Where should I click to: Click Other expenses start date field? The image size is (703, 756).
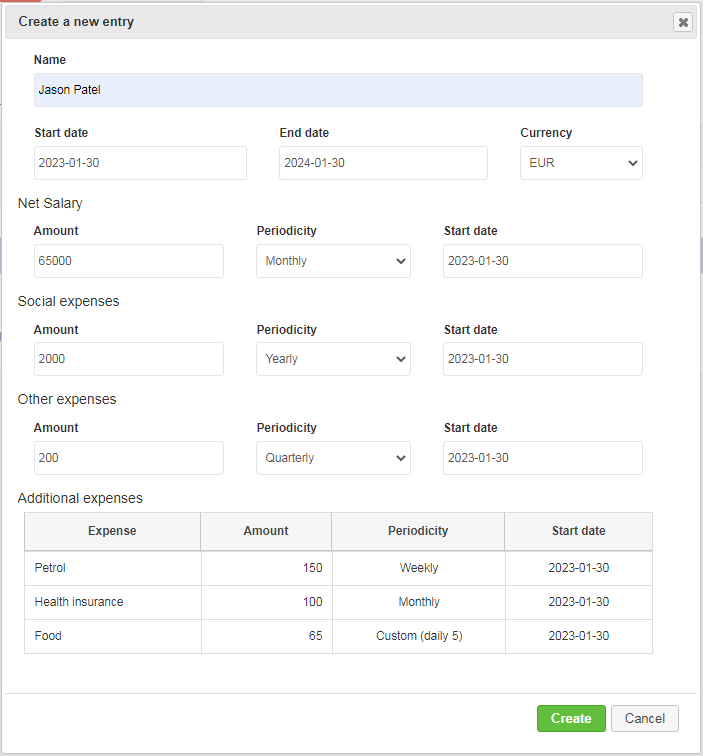tap(543, 458)
